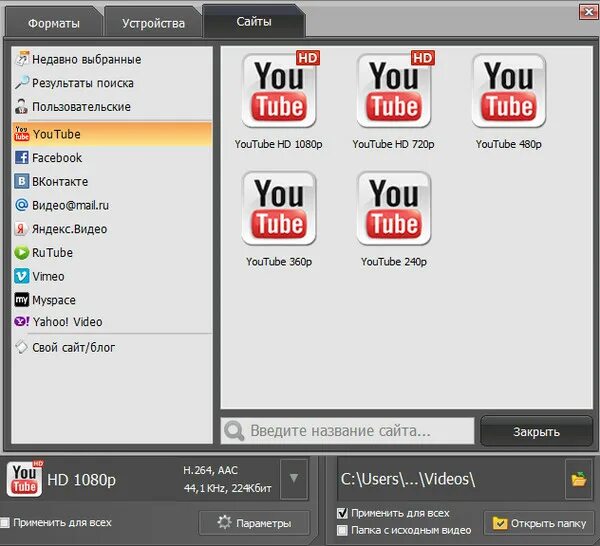
Task: Switch to the Форматы tab
Action: coord(54,23)
